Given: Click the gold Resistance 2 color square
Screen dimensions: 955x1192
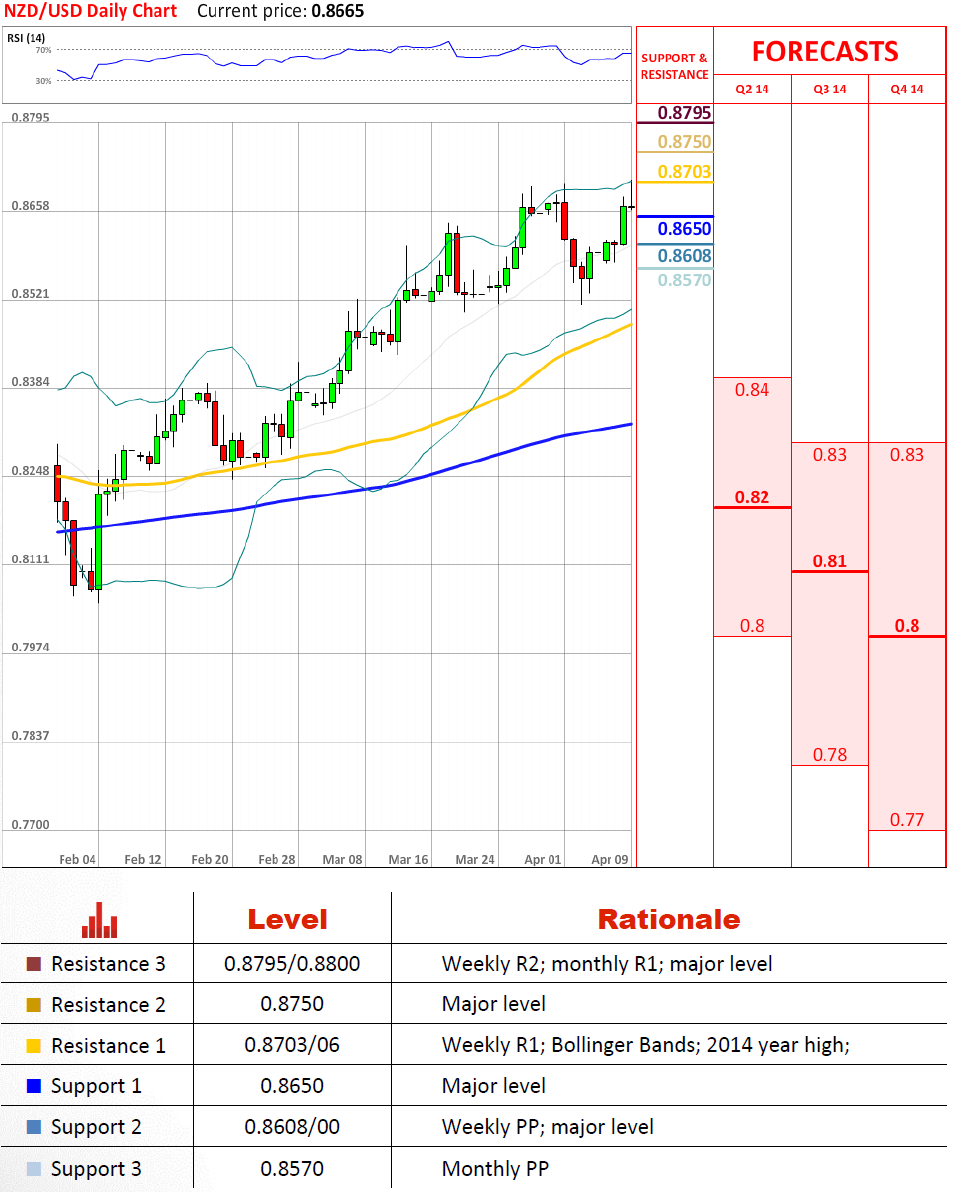Looking at the screenshot, I should point(34,1005).
